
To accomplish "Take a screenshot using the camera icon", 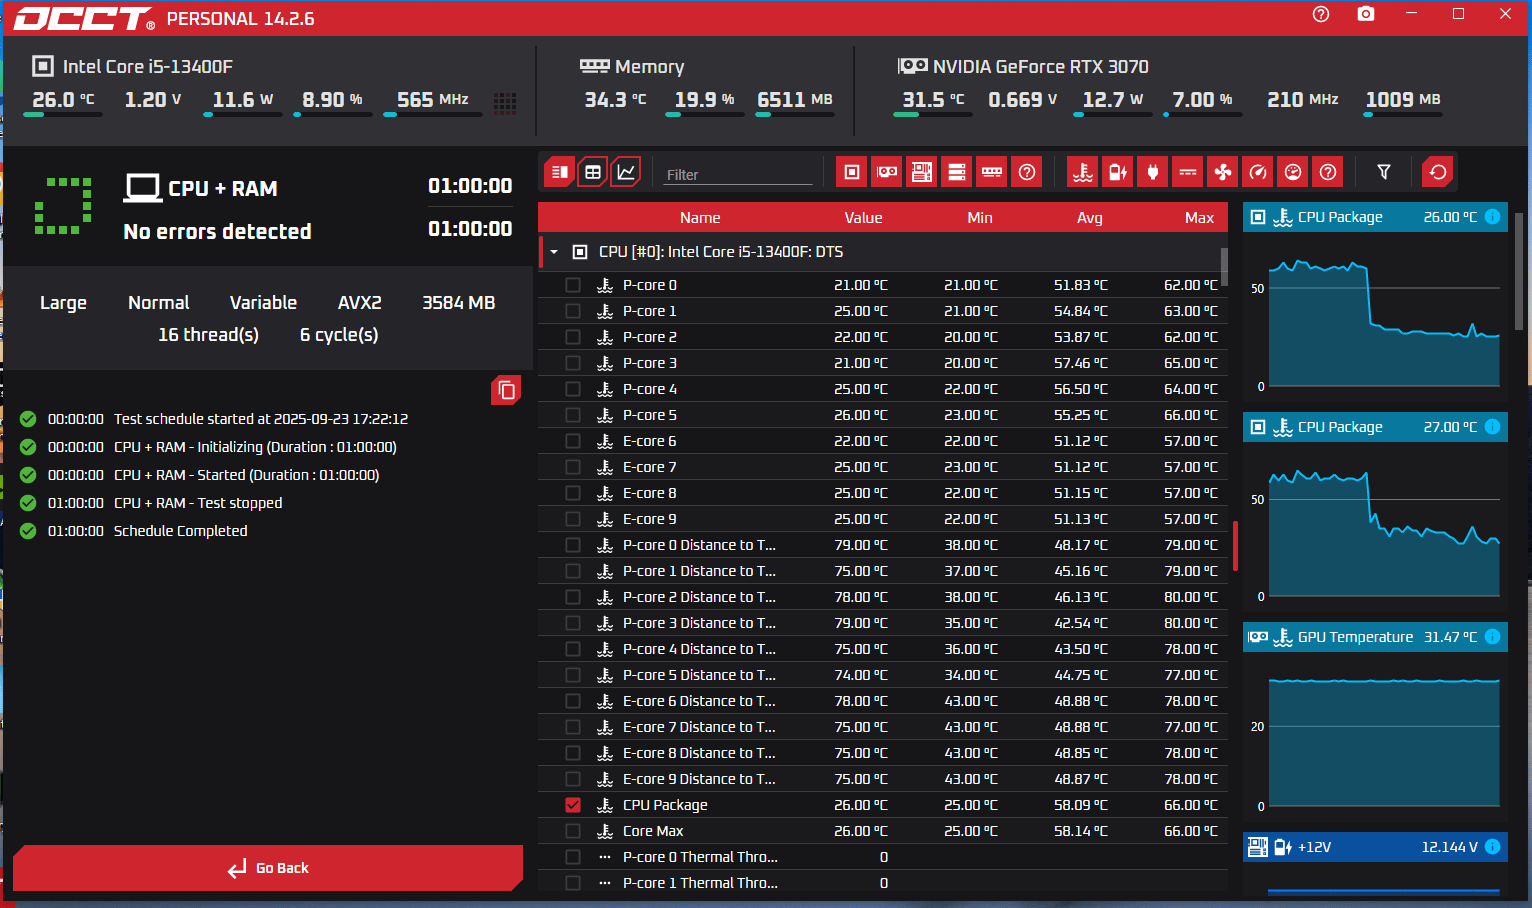I will (x=1366, y=14).
